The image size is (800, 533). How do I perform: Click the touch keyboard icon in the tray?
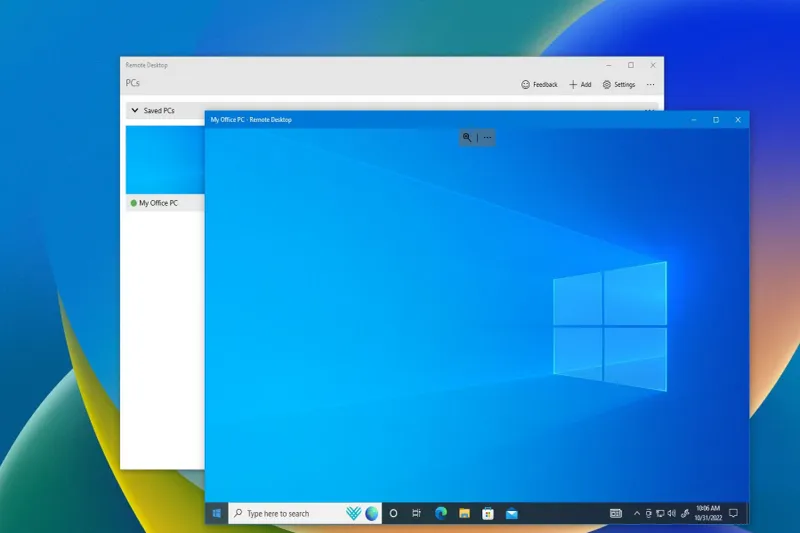(x=616, y=513)
